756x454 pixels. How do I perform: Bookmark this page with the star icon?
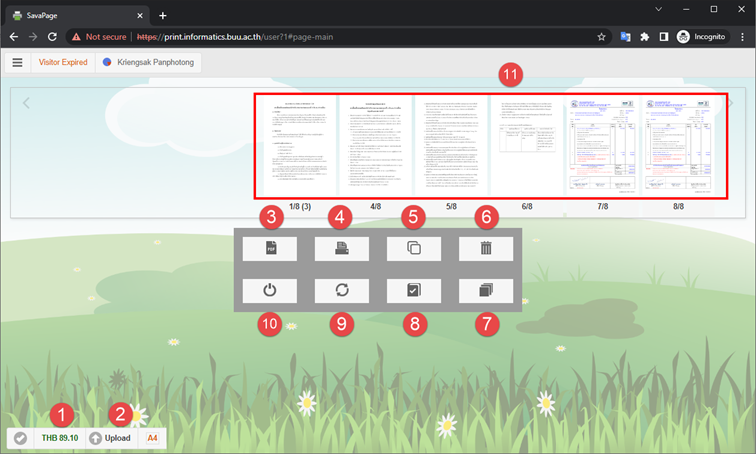pos(601,37)
